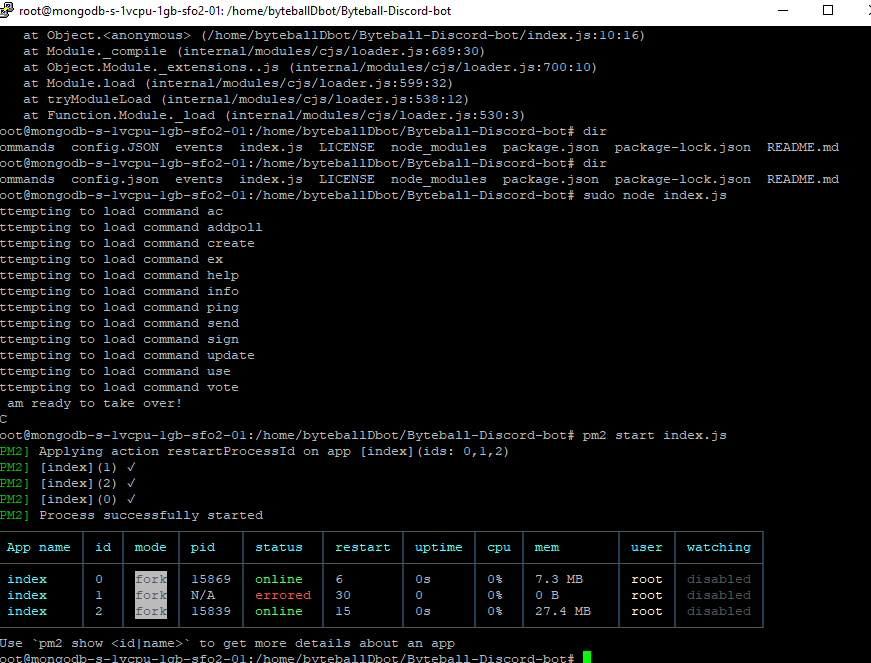Click the 'mem' column header

point(547,548)
